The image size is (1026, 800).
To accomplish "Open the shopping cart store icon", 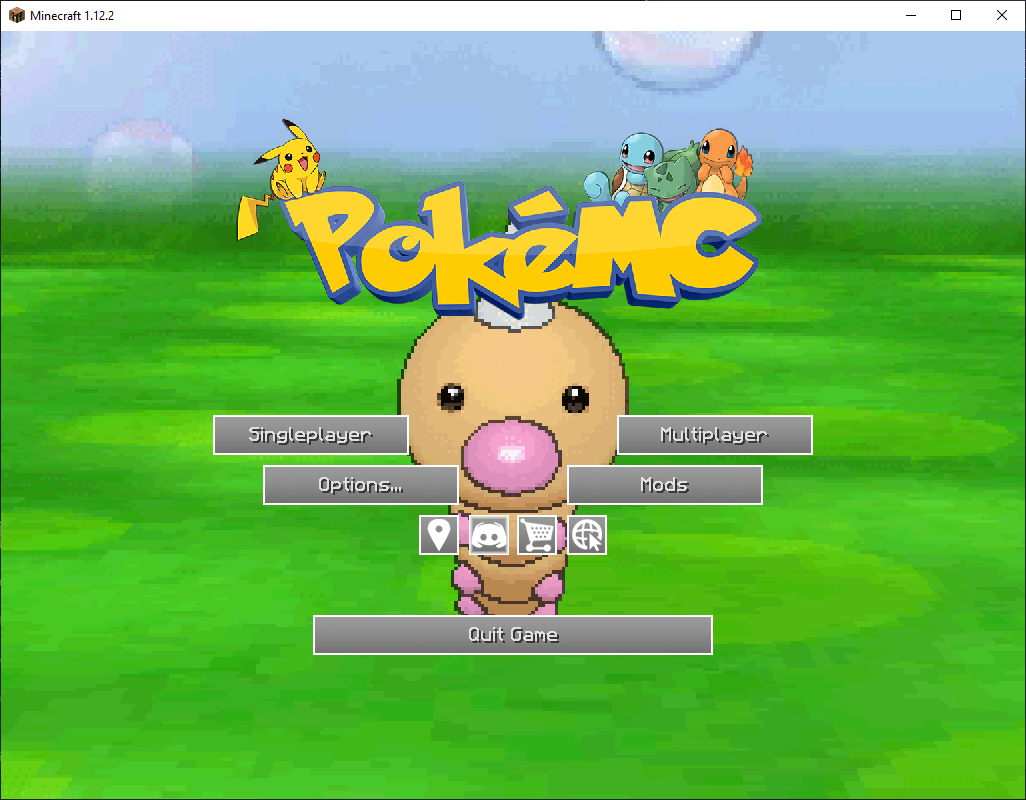I will point(537,535).
